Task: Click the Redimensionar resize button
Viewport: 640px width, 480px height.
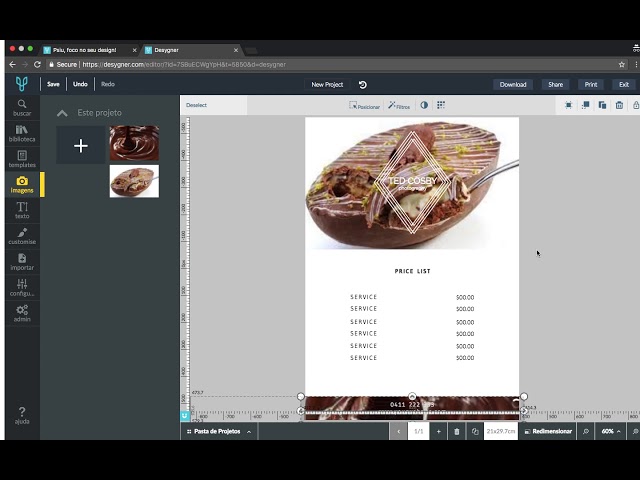Action: click(548, 431)
